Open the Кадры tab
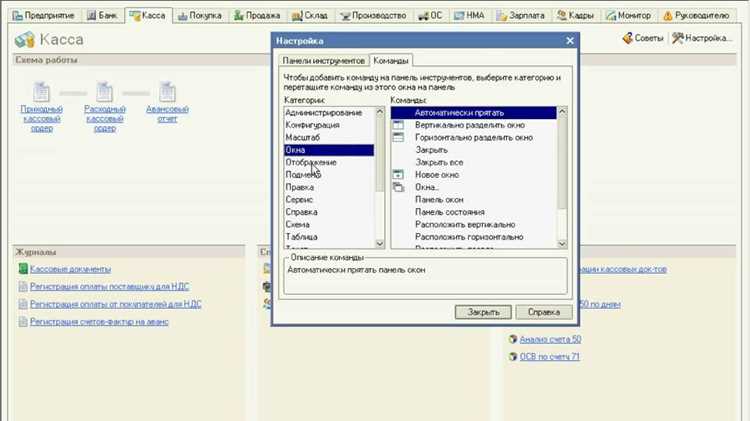 pyautogui.click(x=575, y=15)
